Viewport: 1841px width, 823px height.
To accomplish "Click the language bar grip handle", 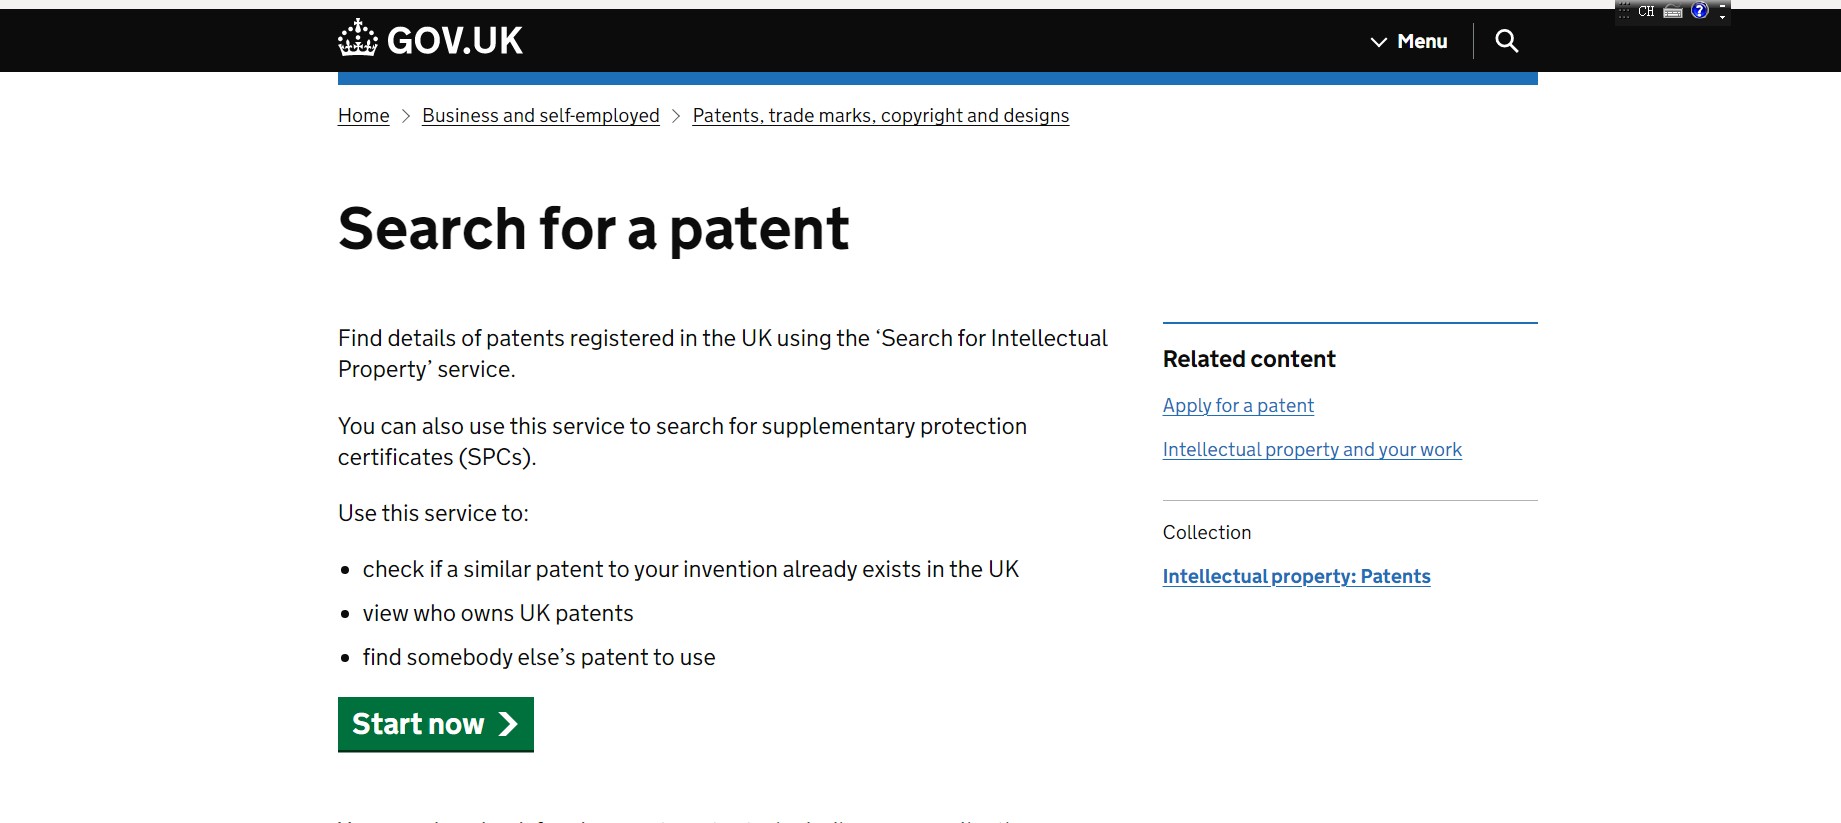I will (1624, 12).
